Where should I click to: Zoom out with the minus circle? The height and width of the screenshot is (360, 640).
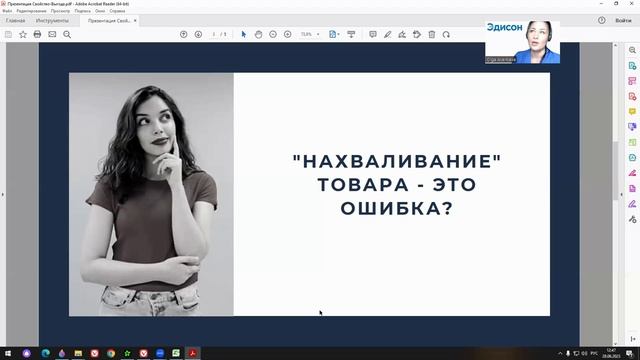pyautogui.click(x=273, y=35)
